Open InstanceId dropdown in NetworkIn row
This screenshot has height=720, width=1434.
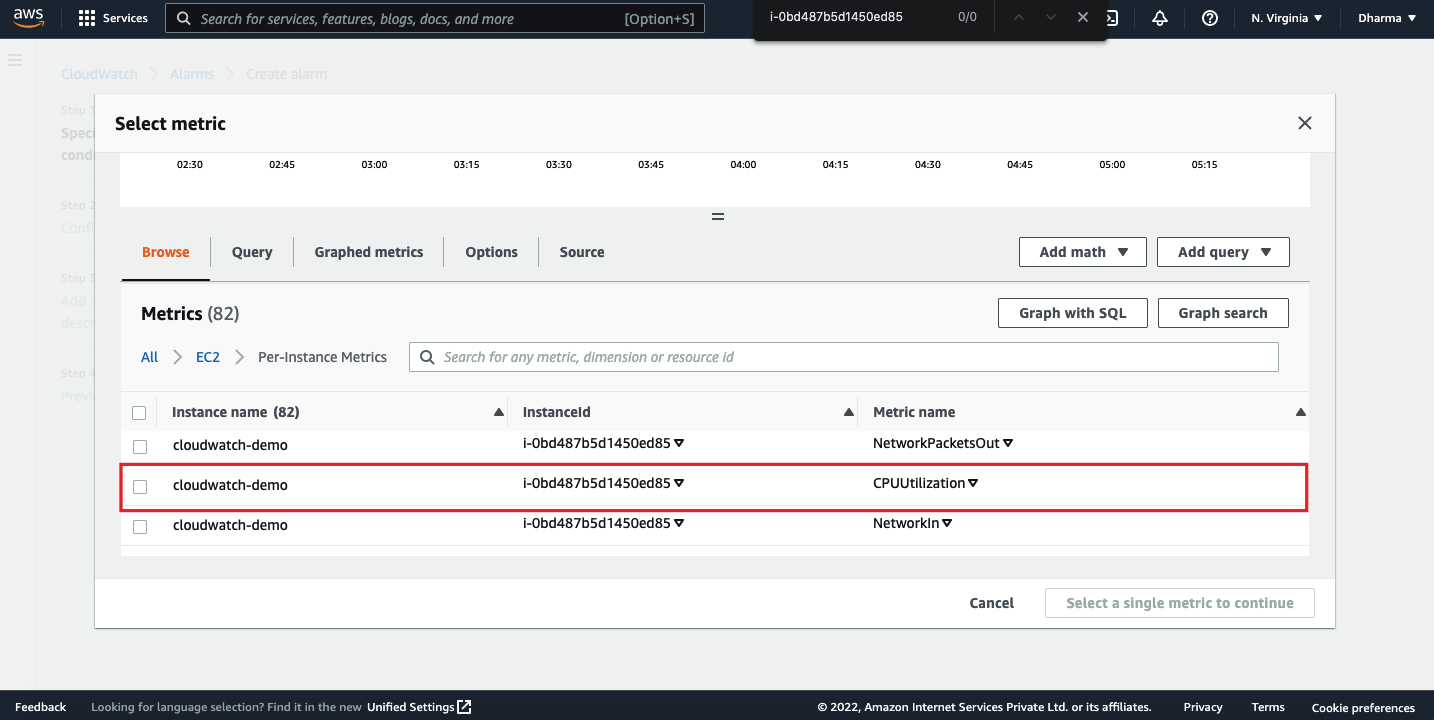[x=679, y=523]
